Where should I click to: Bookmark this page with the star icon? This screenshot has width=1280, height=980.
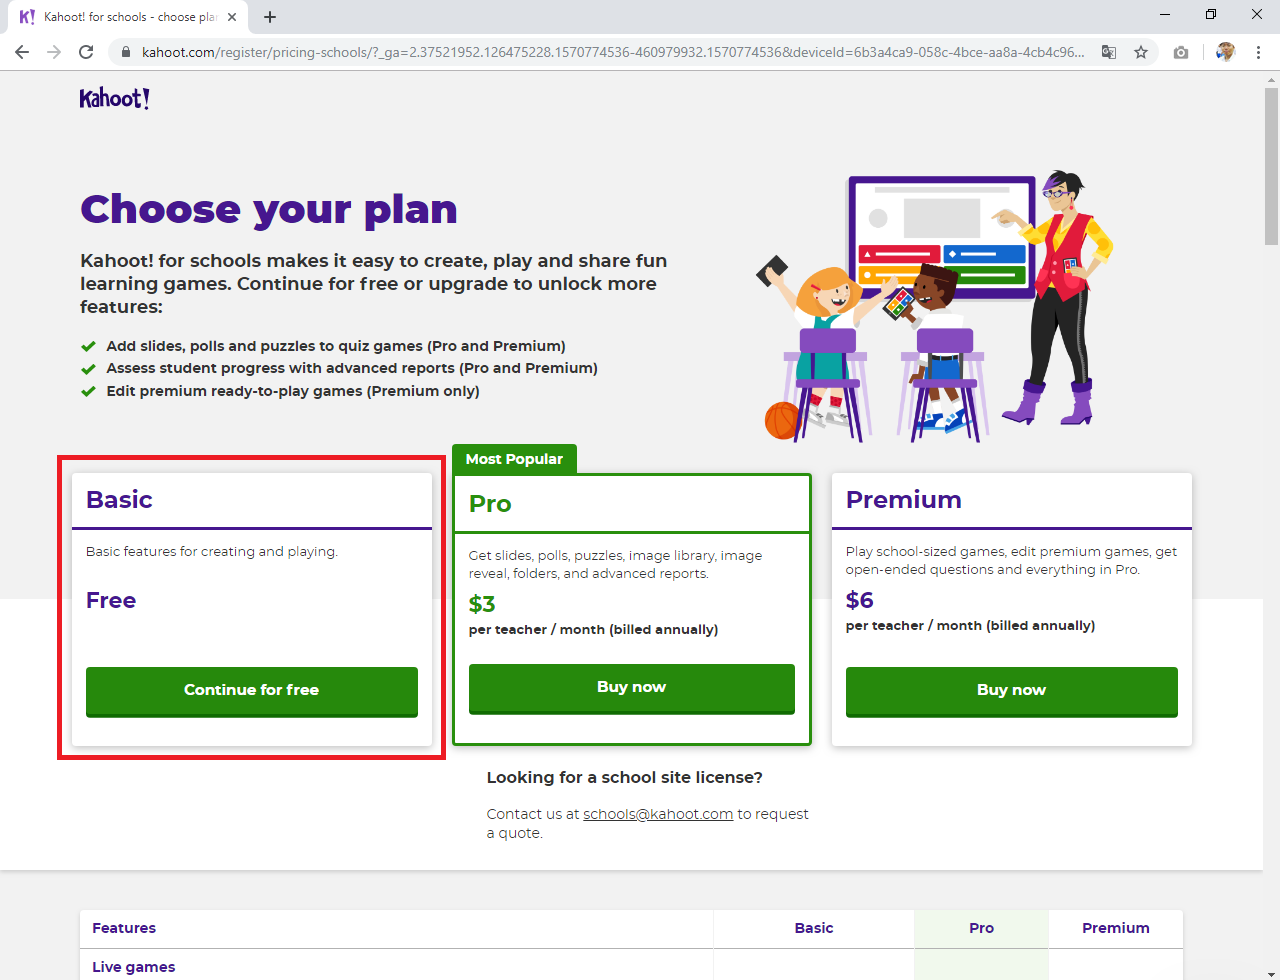point(1141,52)
